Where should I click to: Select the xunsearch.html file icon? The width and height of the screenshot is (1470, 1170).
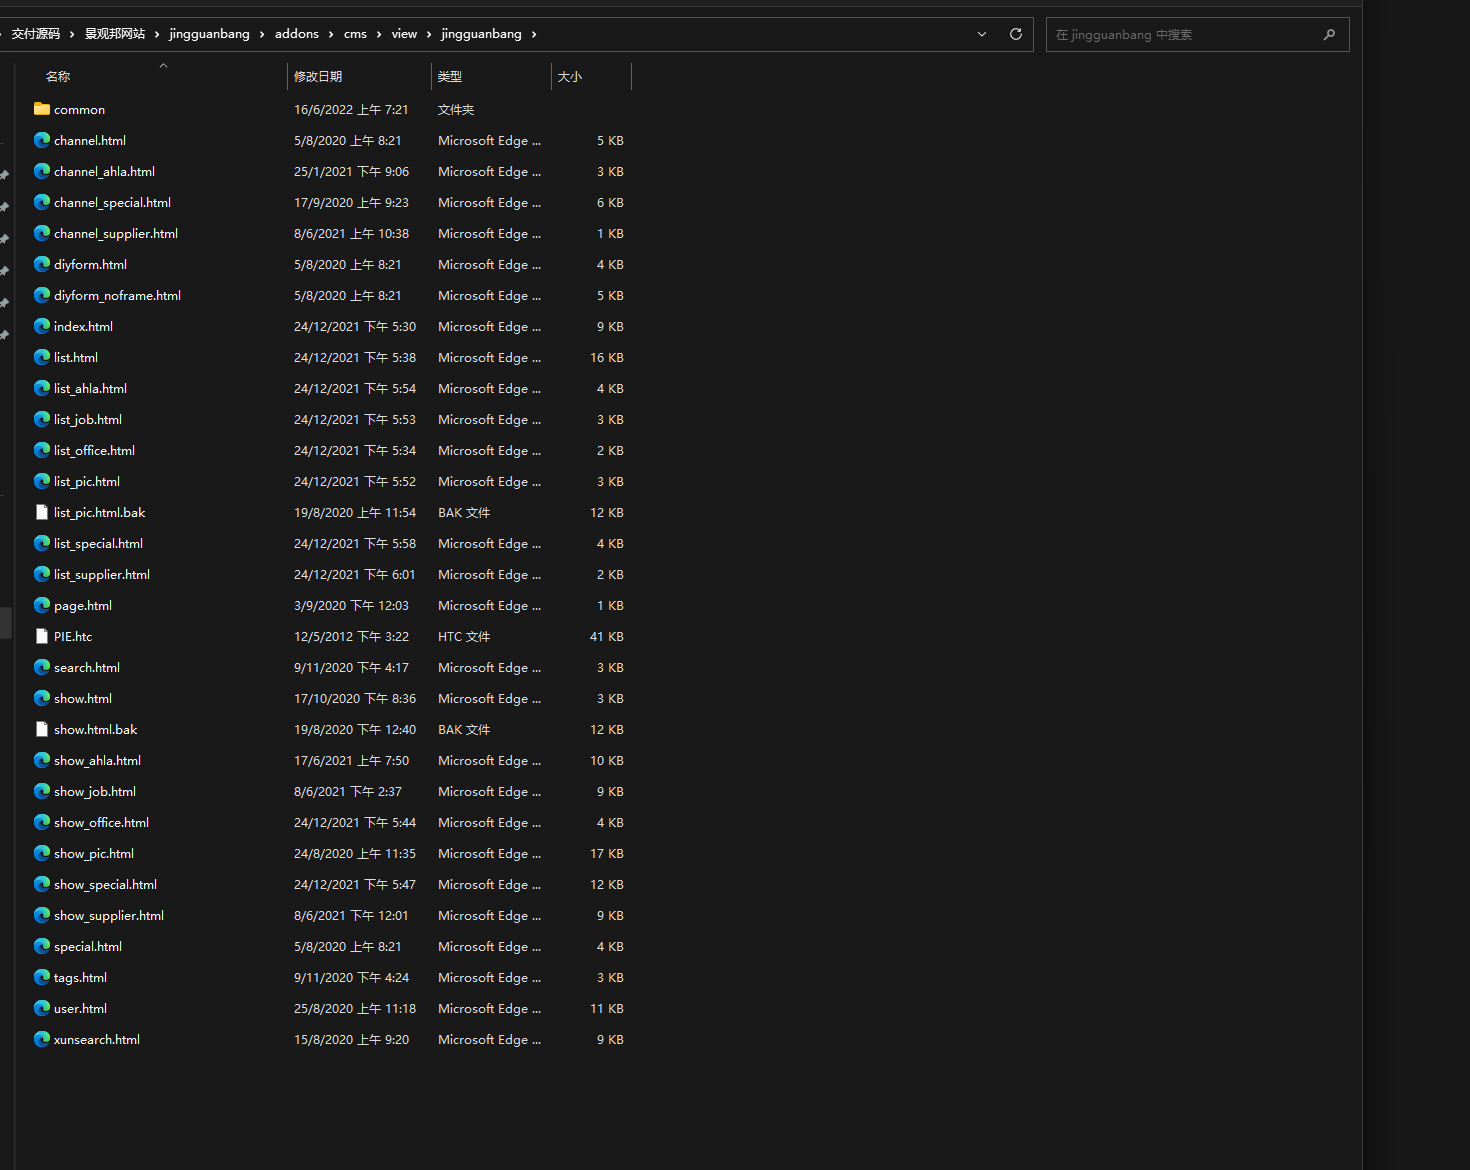[x=42, y=1039]
